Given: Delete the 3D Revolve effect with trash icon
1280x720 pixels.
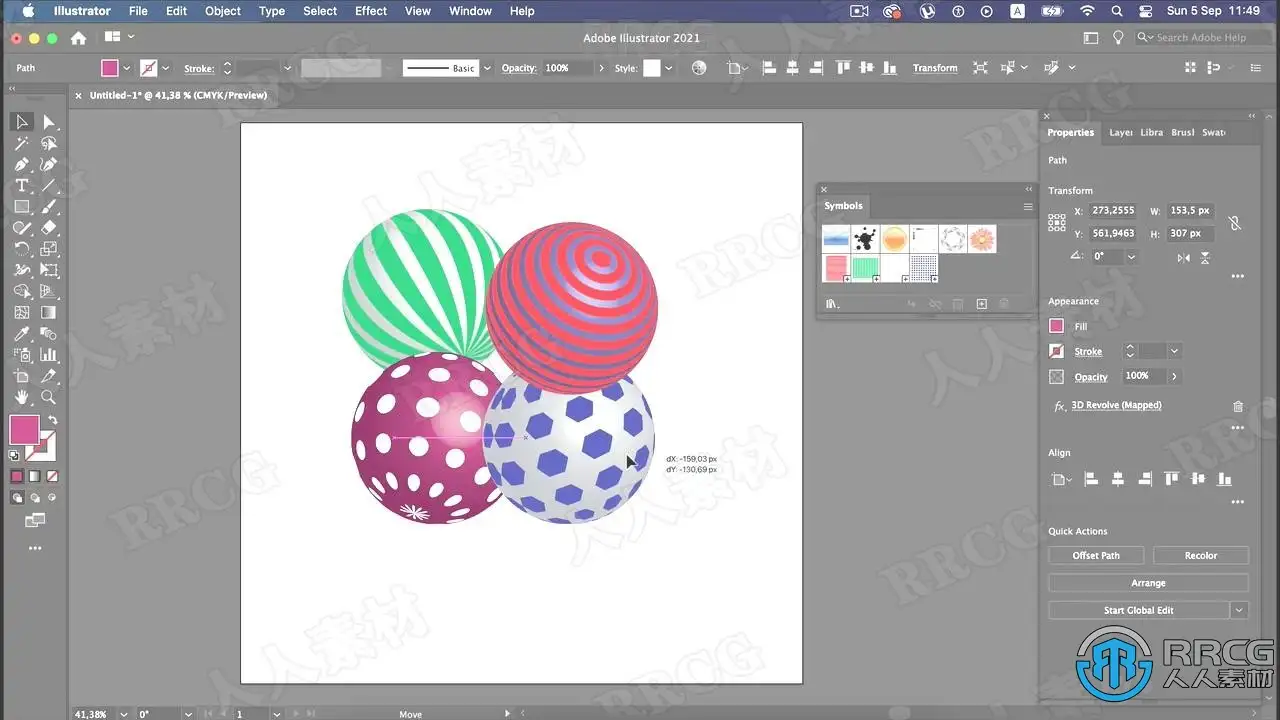Looking at the screenshot, I should coord(1238,406).
